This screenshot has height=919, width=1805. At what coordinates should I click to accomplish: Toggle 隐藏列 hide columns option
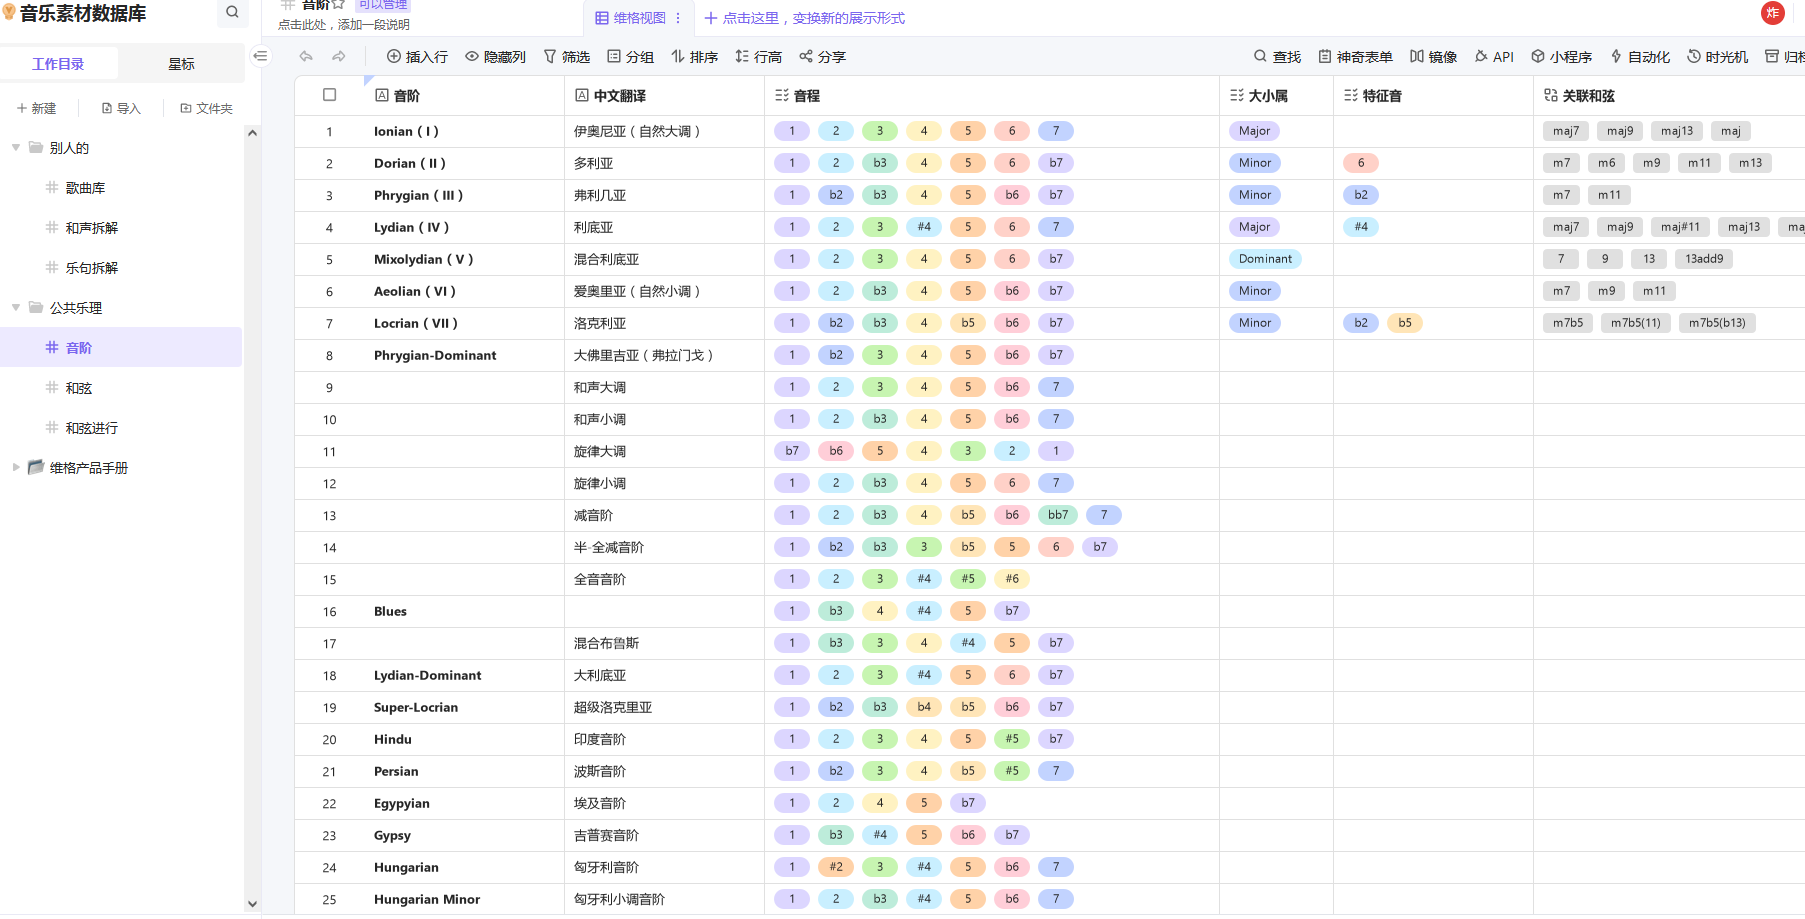pos(495,57)
